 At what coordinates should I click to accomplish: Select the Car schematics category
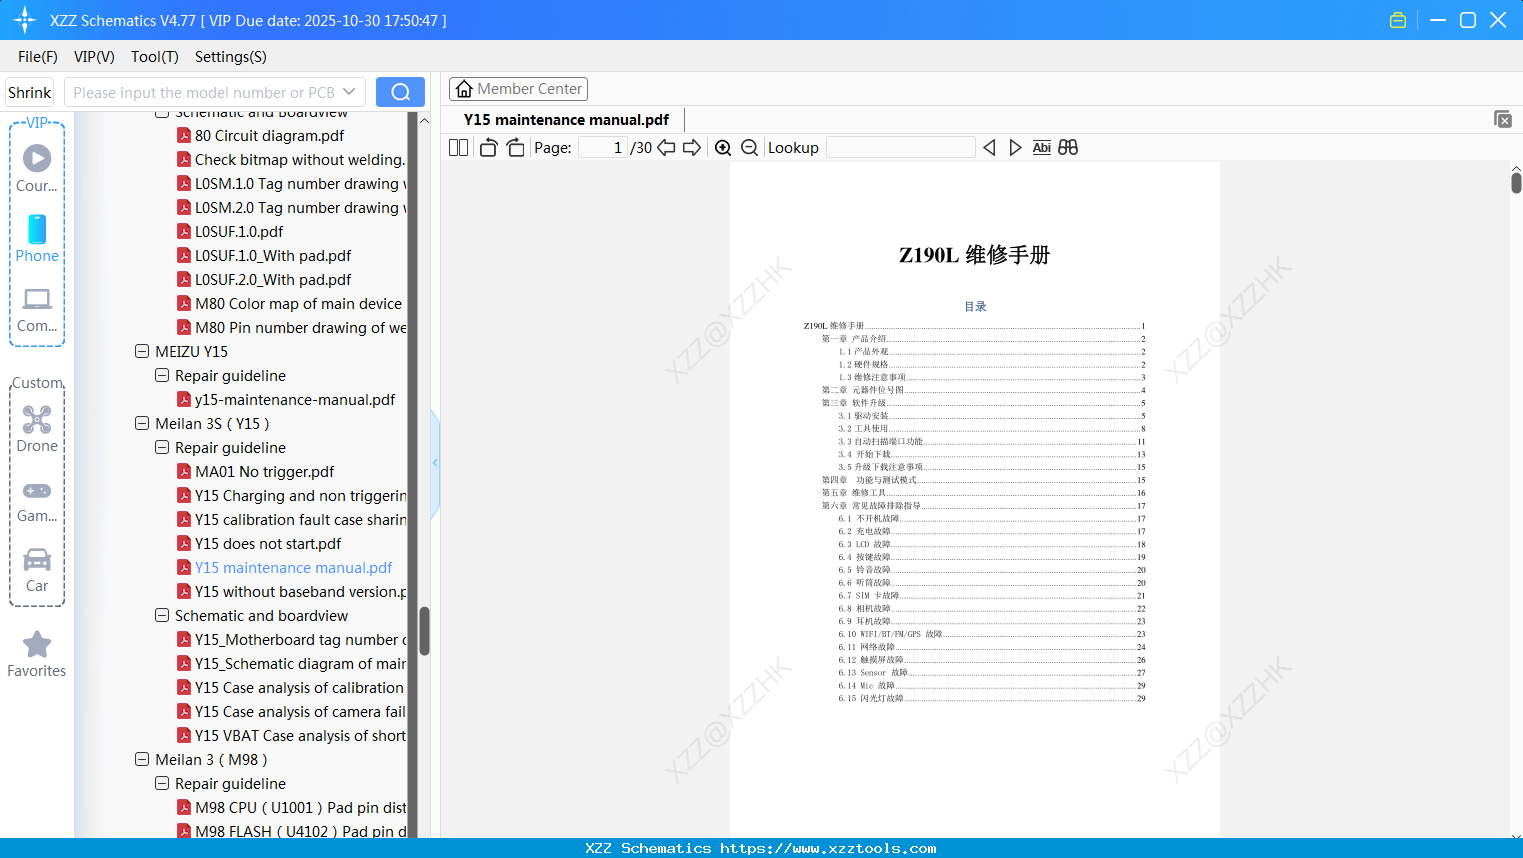tap(36, 568)
